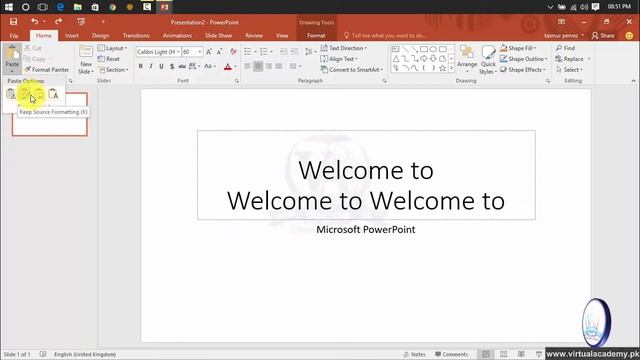
Task: Open the add or remove columns menu
Action: [x=295, y=66]
